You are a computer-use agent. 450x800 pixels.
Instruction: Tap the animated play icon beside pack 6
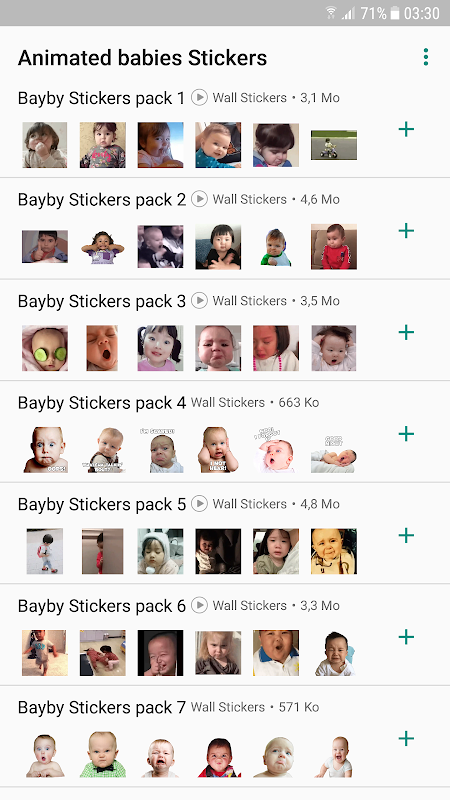pos(199,605)
